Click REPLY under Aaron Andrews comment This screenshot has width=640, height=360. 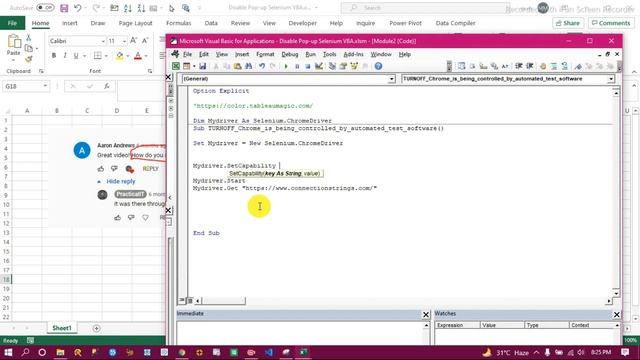pyautogui.click(x=151, y=169)
